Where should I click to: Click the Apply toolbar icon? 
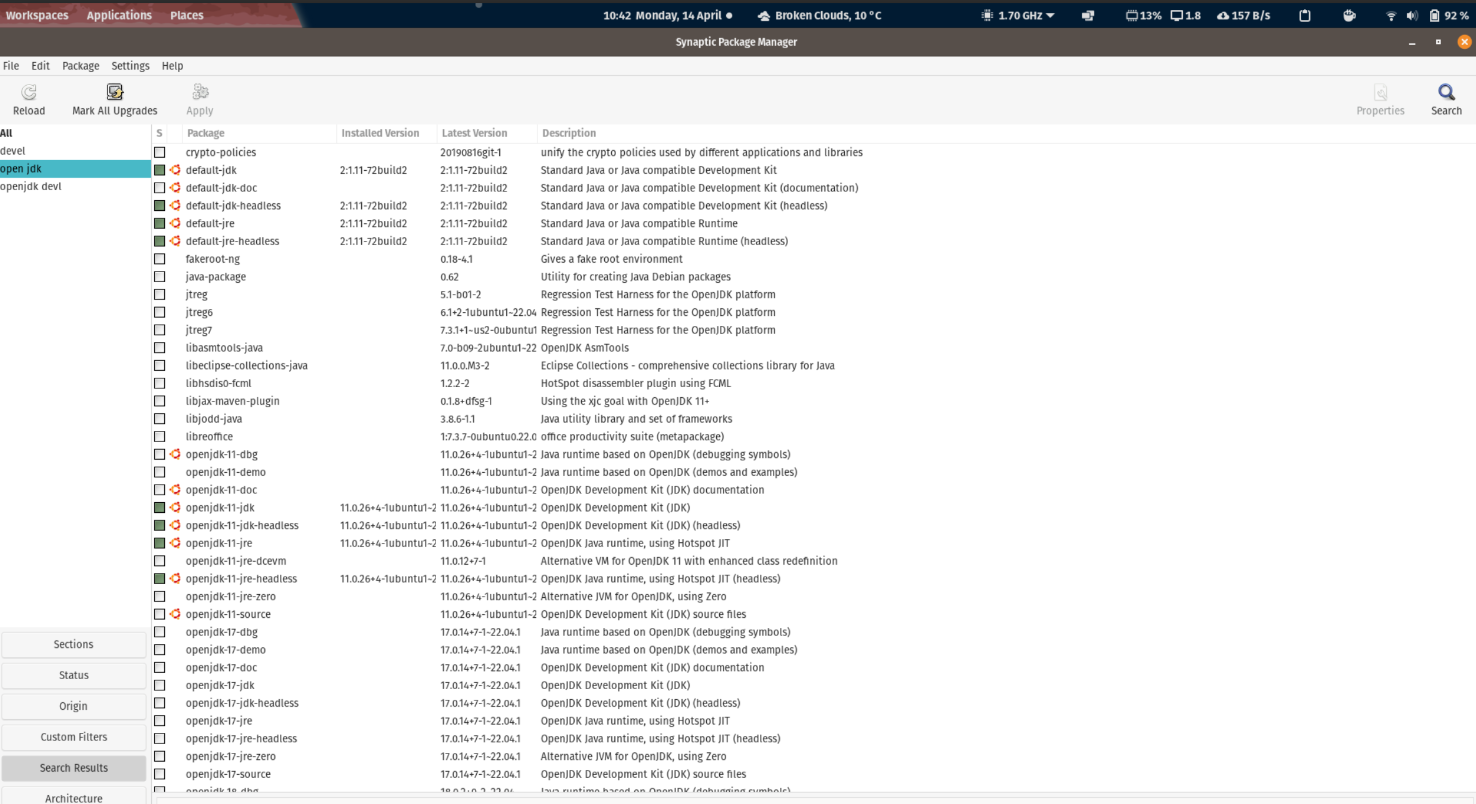[x=200, y=92]
